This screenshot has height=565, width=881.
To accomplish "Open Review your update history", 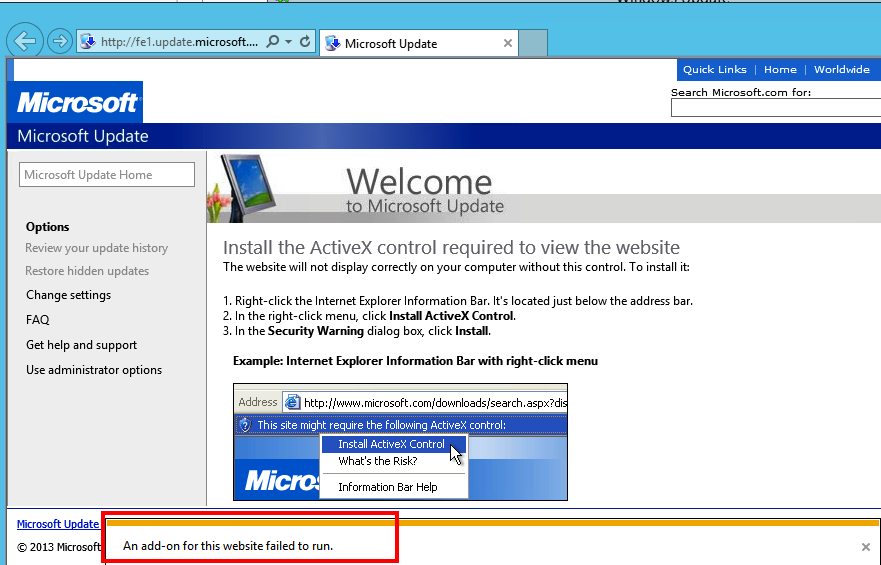I will (x=97, y=248).
